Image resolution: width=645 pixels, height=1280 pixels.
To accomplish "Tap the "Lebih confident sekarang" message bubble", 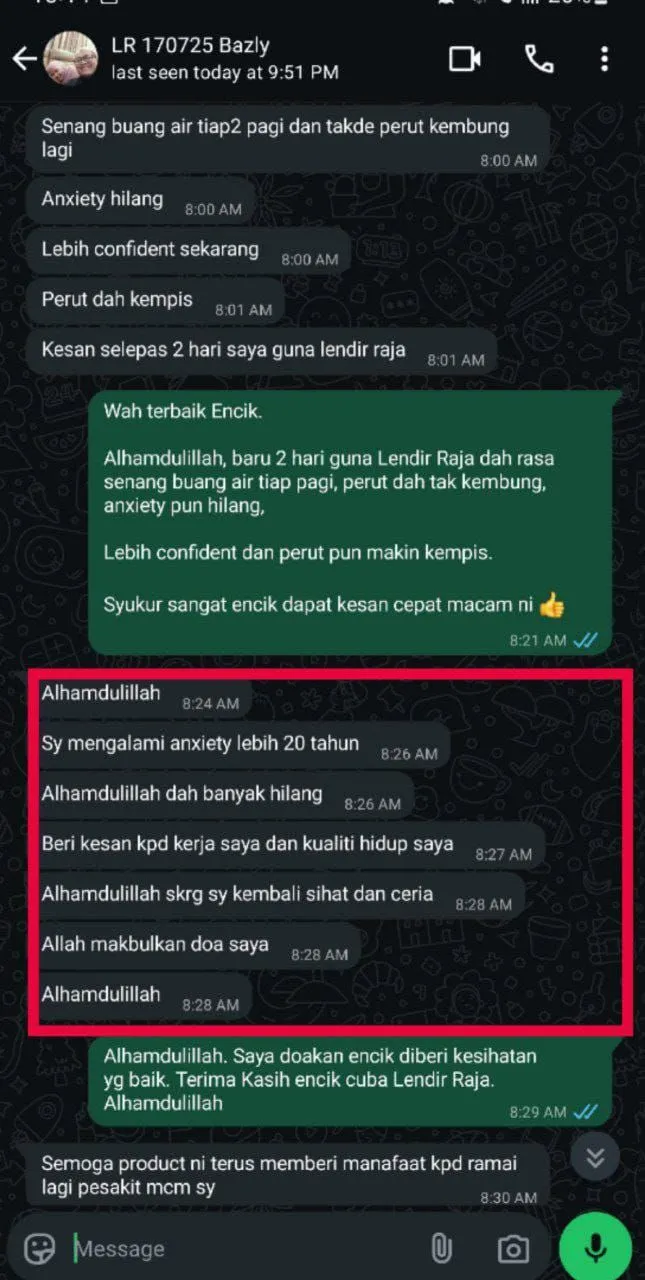I will point(189,252).
